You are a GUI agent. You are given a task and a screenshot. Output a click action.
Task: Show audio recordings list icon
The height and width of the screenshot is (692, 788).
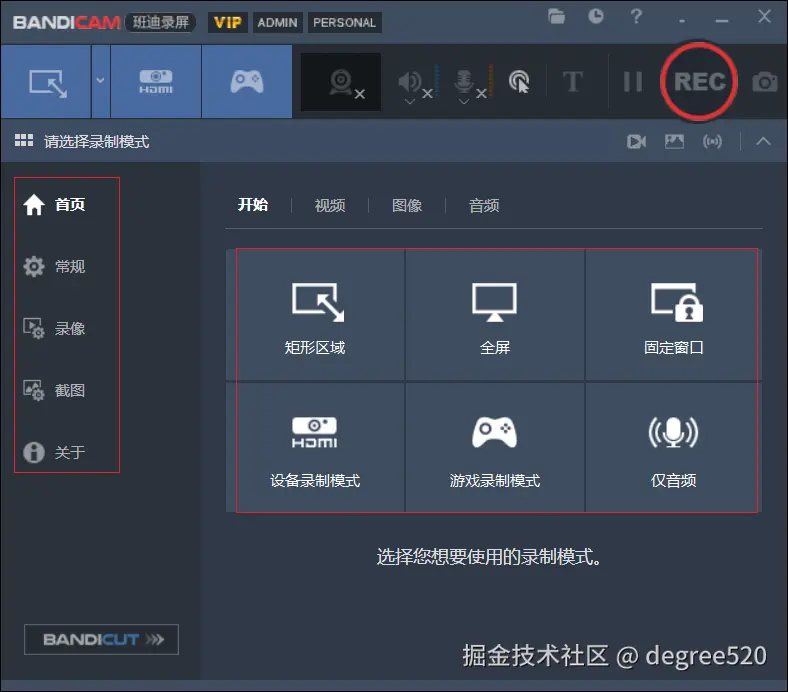point(712,142)
